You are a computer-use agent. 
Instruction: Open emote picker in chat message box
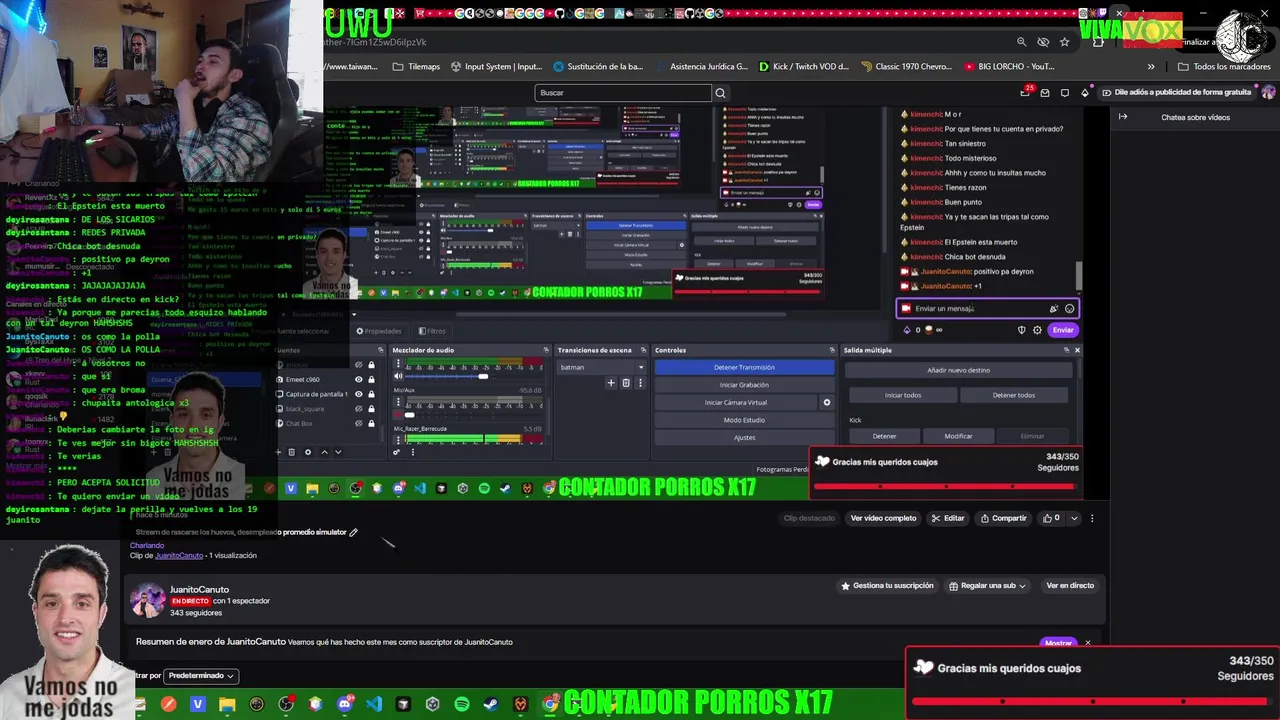[1069, 309]
